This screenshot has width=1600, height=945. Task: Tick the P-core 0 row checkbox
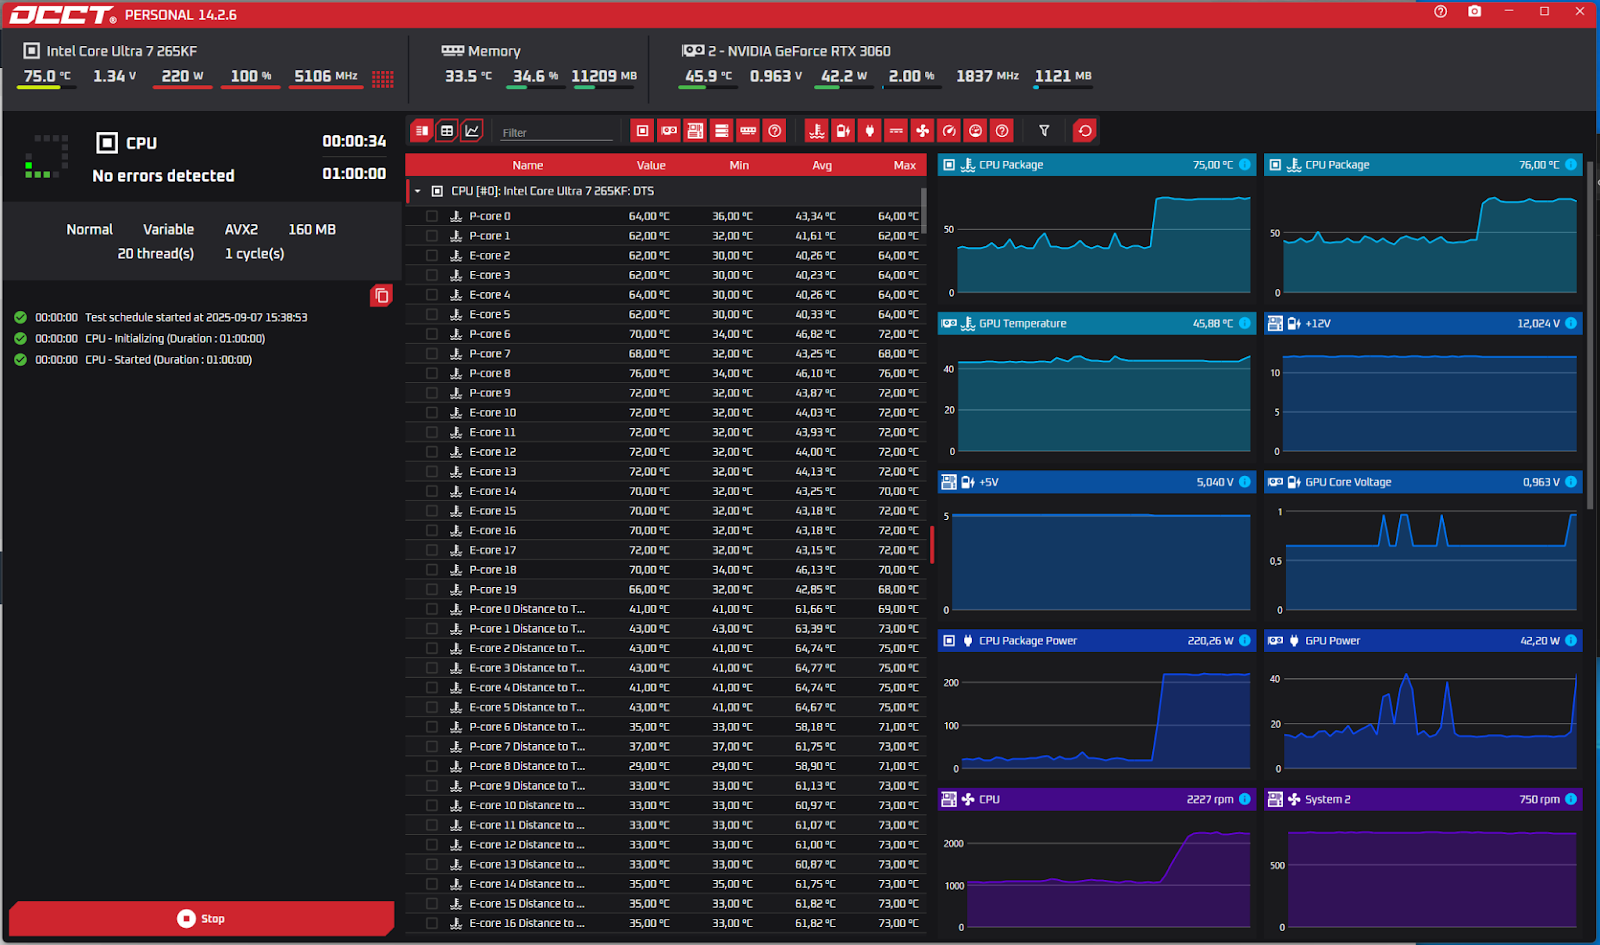pos(432,216)
